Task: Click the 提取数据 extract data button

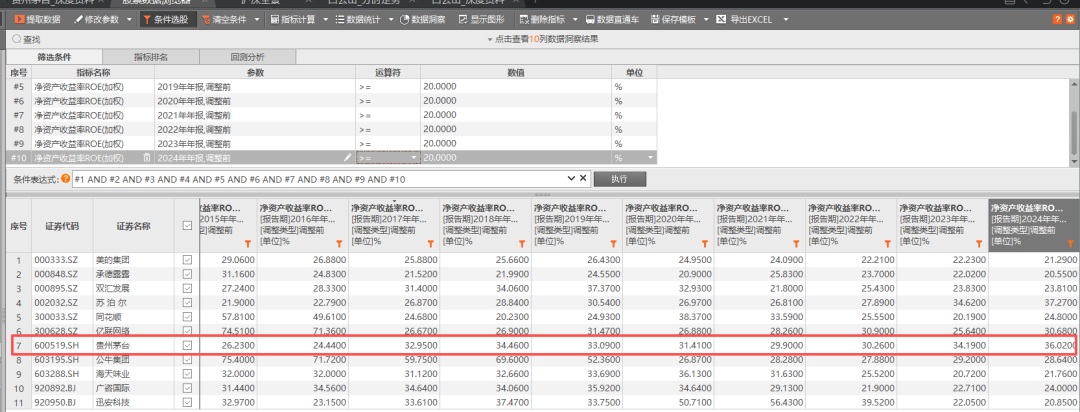Action: point(38,19)
